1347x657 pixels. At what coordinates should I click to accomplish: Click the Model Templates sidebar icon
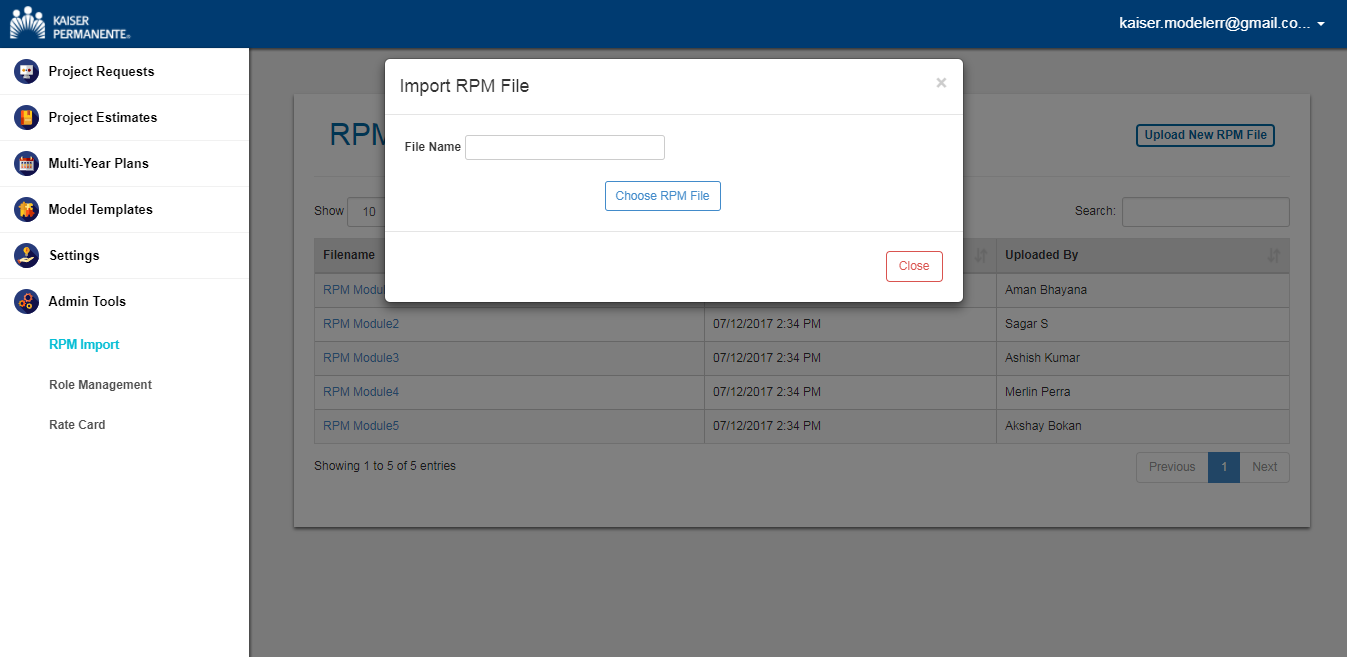click(x=26, y=210)
